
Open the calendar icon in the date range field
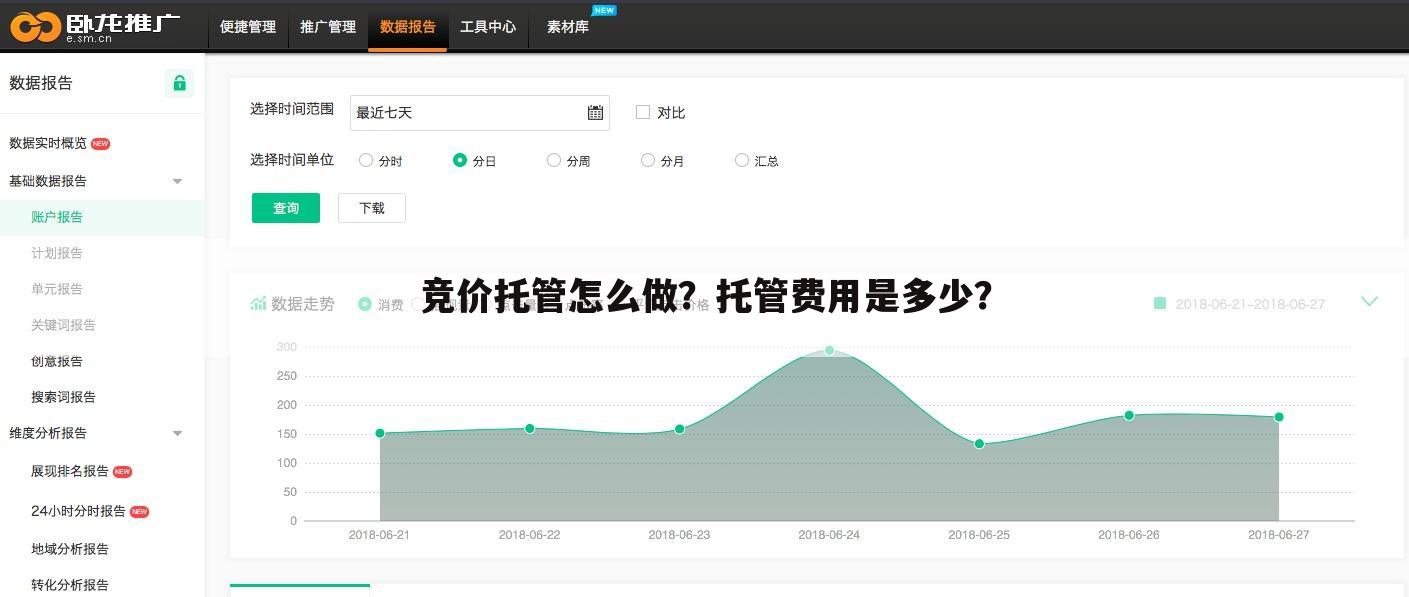tap(595, 112)
